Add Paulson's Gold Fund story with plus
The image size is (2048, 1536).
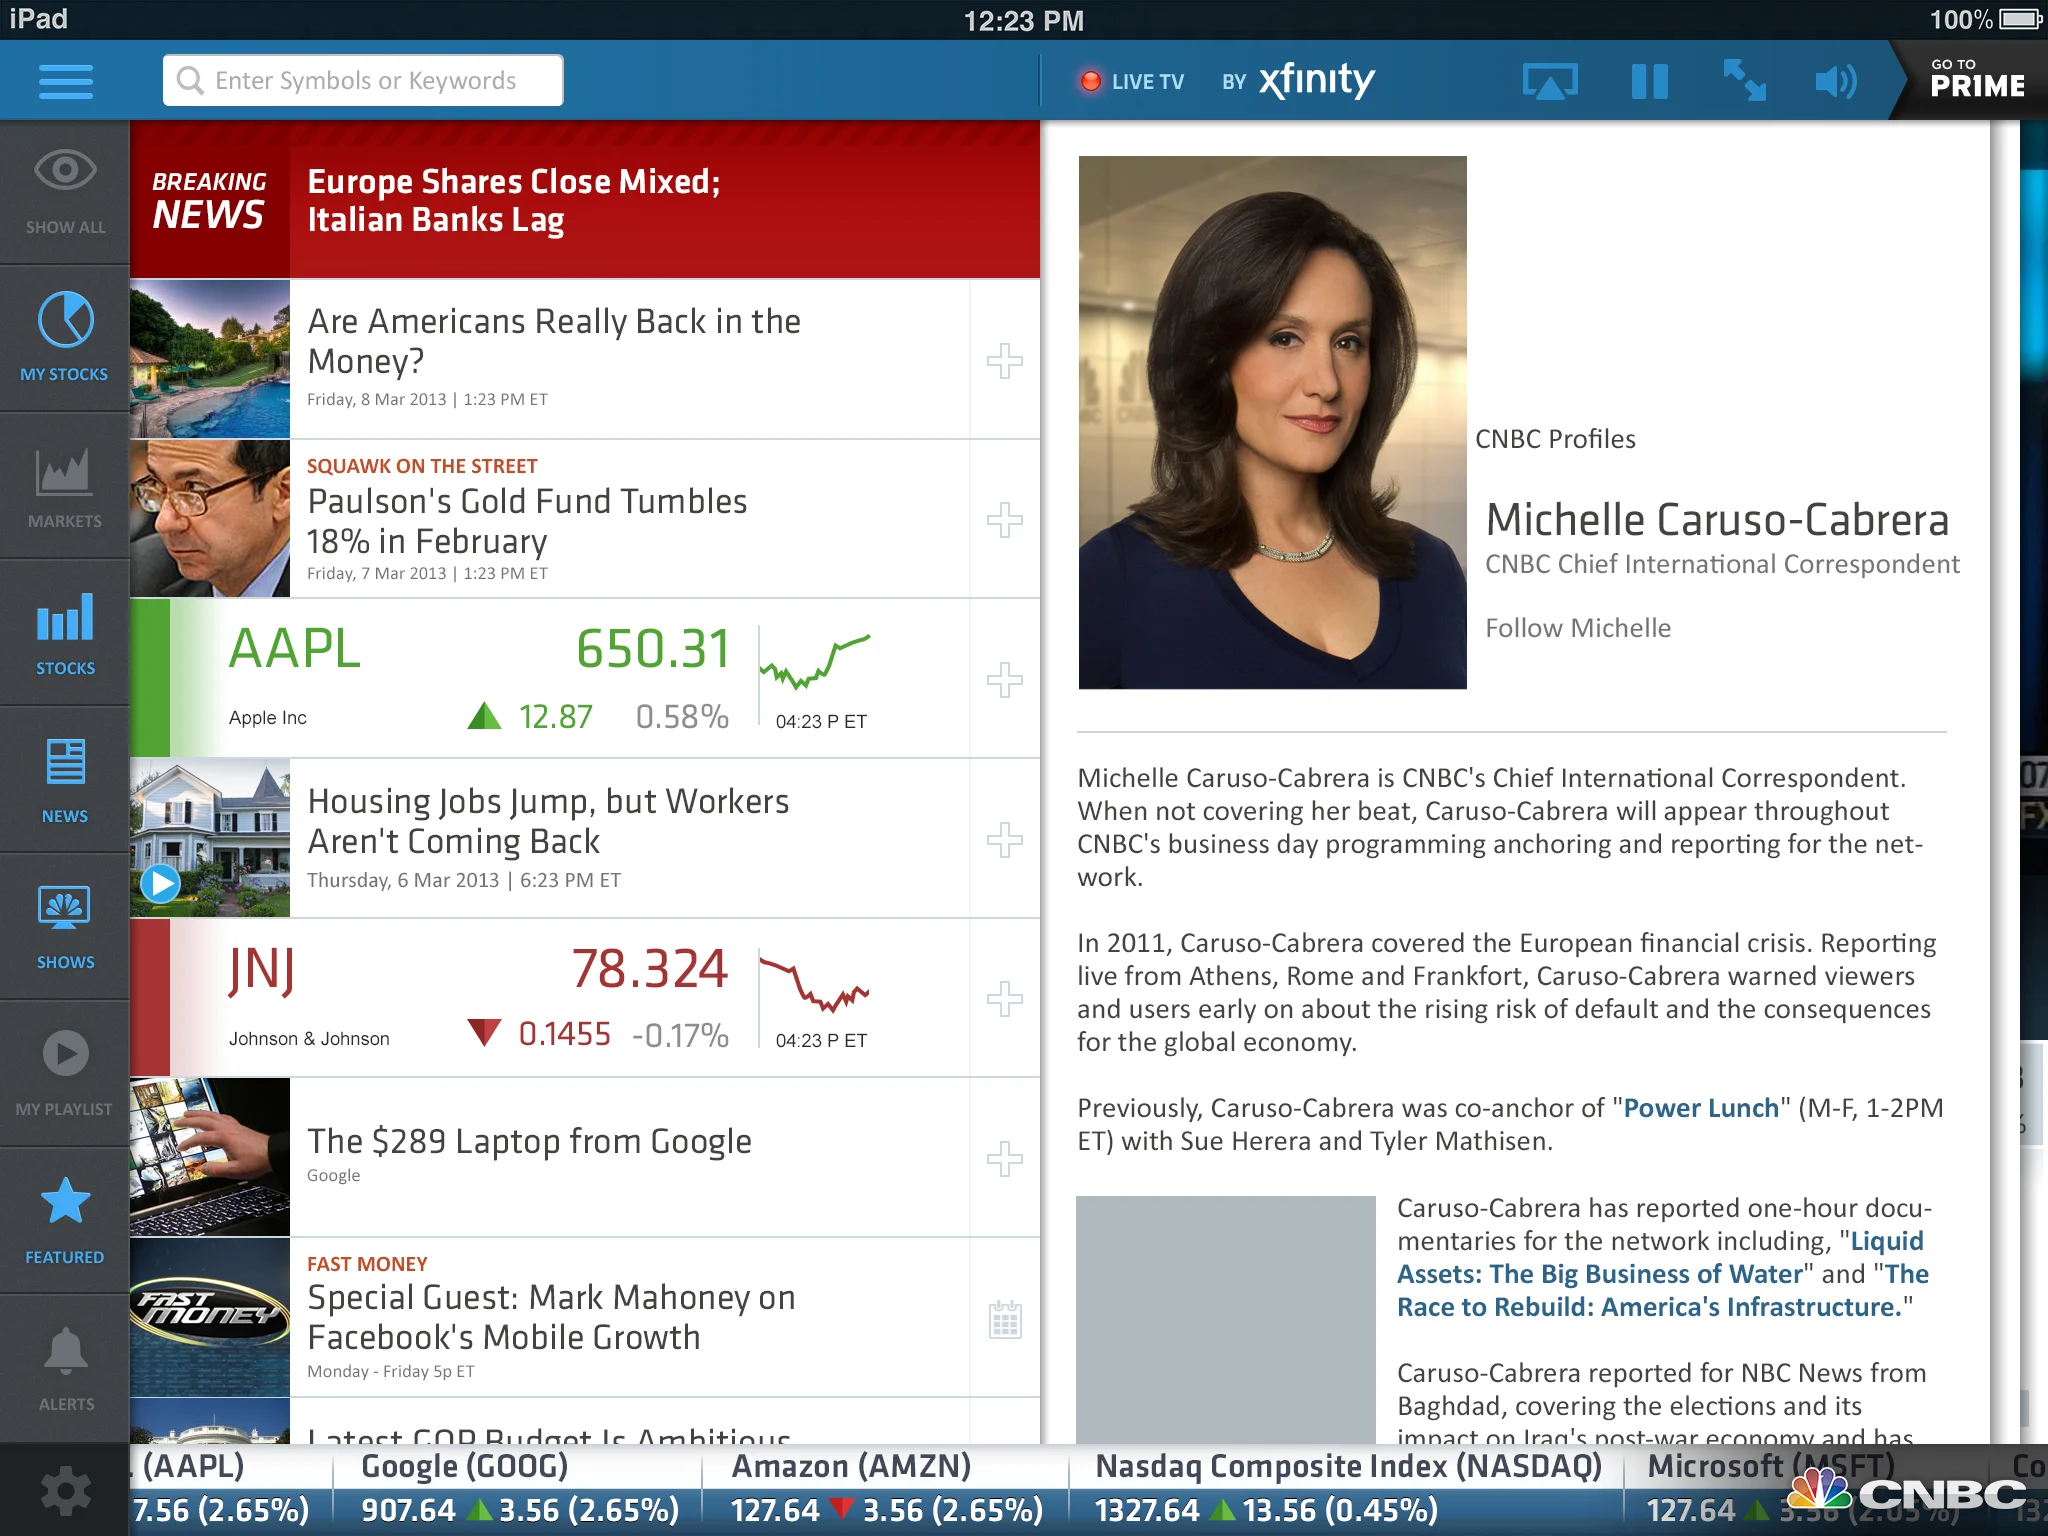(x=1005, y=520)
